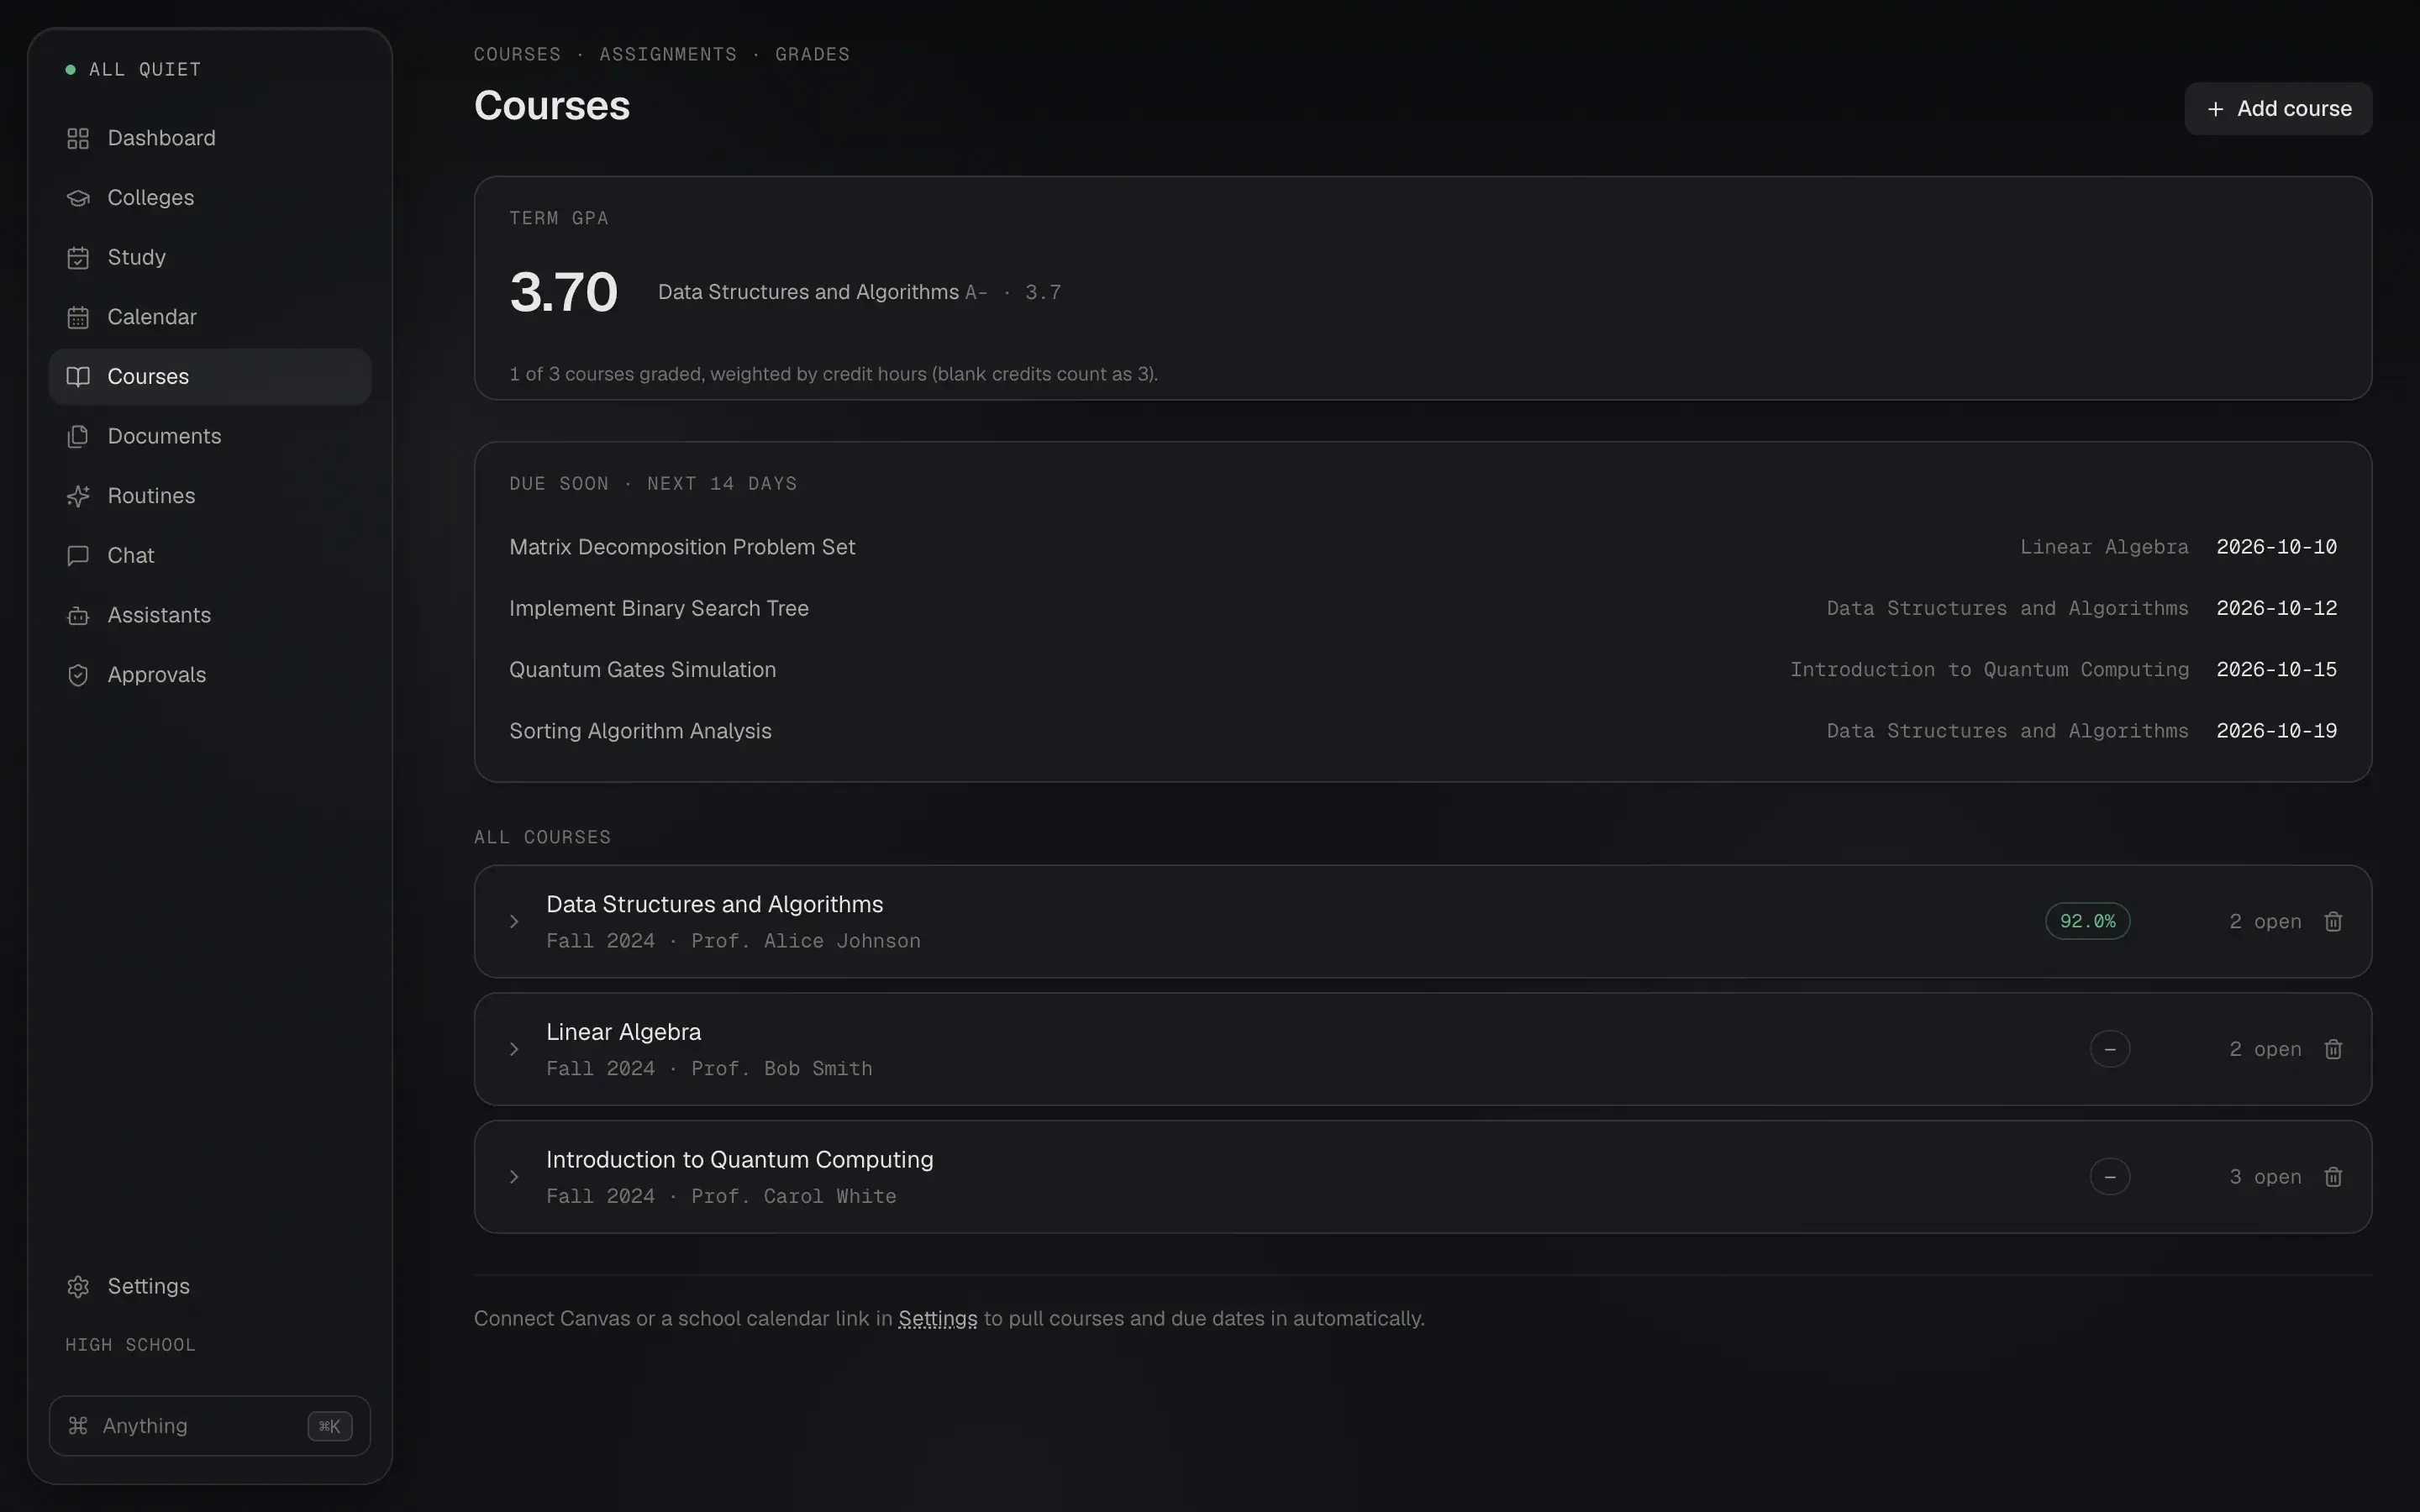Click the 3.70 term GPA value

pos(564,292)
